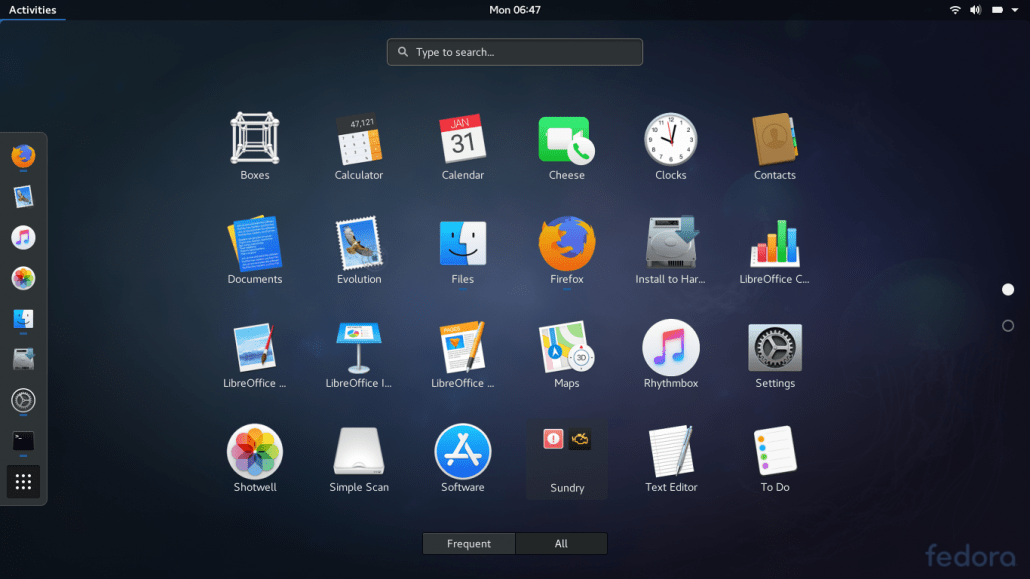
Task: Start the To Do app
Action: click(x=774, y=453)
